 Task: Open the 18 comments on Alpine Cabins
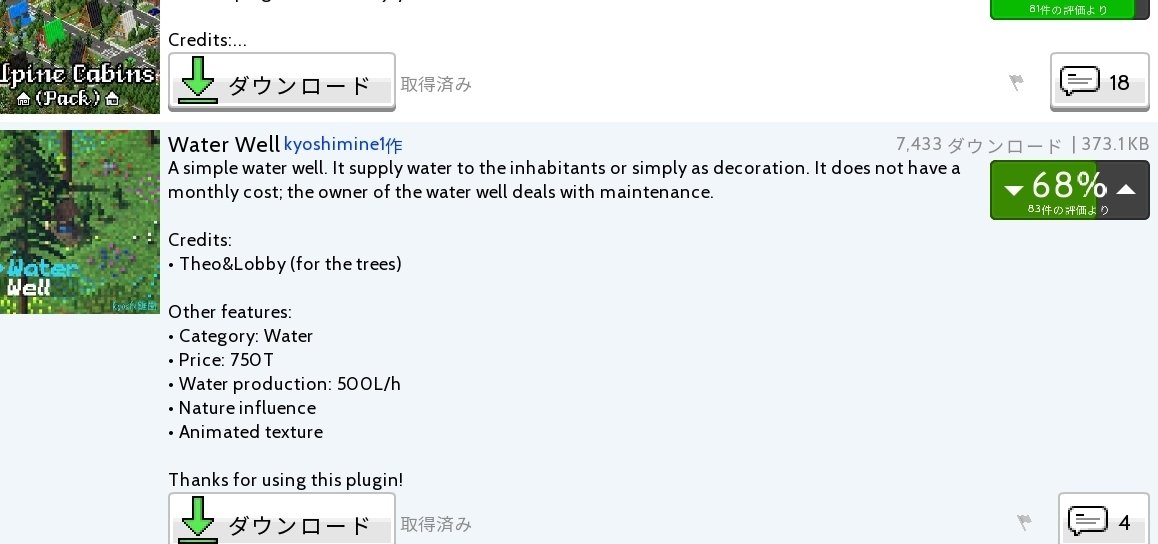(x=1100, y=82)
